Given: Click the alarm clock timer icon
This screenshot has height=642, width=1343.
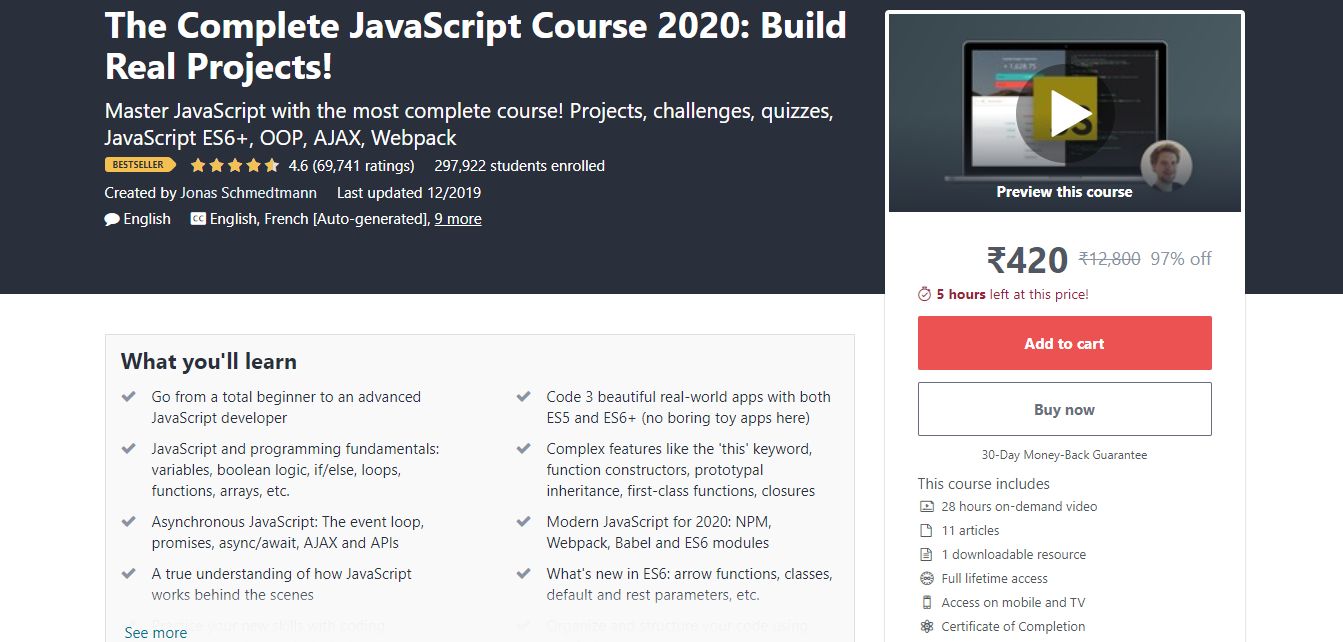Looking at the screenshot, I should (925, 294).
